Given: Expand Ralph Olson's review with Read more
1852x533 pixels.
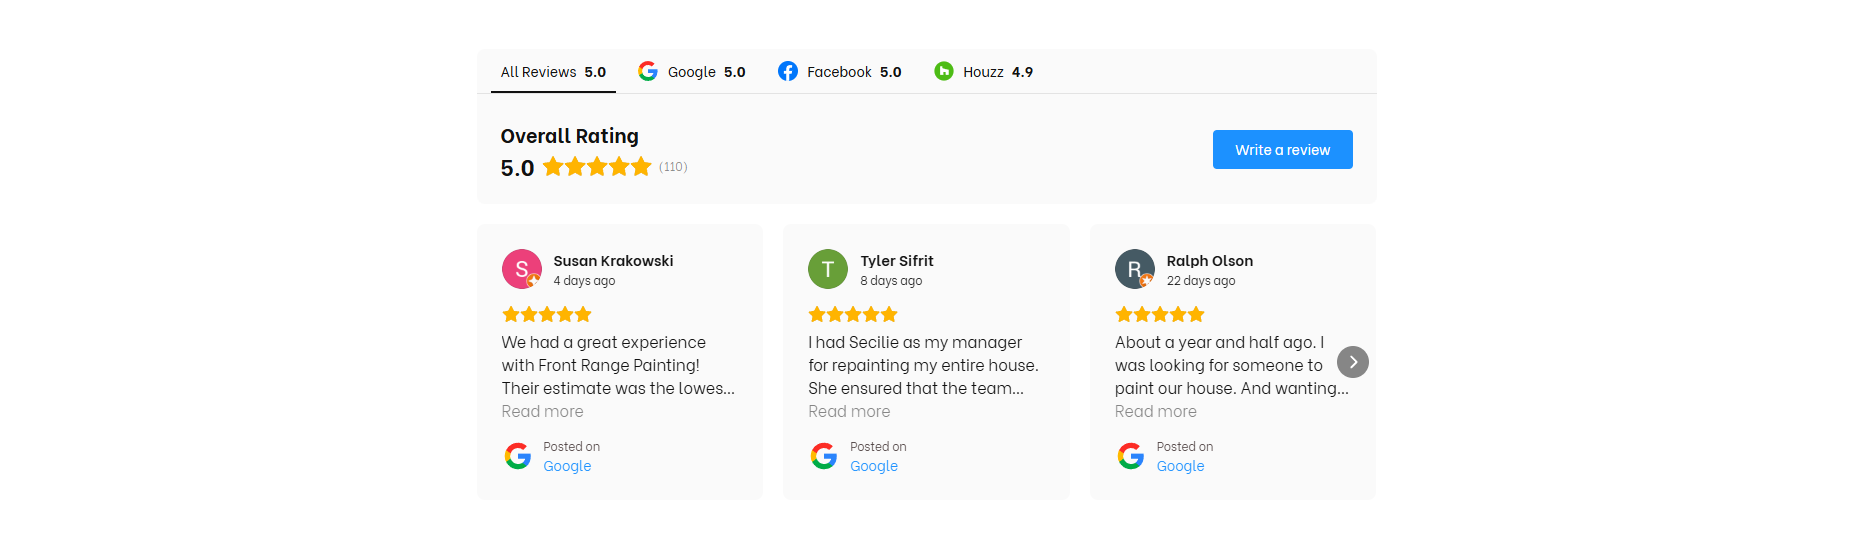Looking at the screenshot, I should tap(1156, 411).
